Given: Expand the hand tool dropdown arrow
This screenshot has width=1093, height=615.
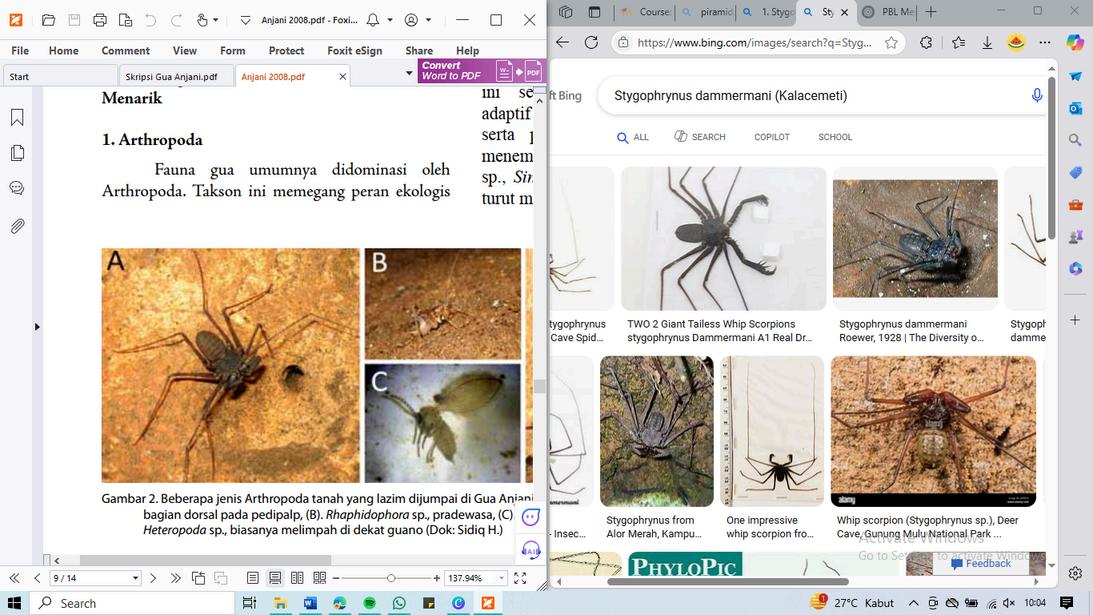Looking at the screenshot, I should coord(217,20).
